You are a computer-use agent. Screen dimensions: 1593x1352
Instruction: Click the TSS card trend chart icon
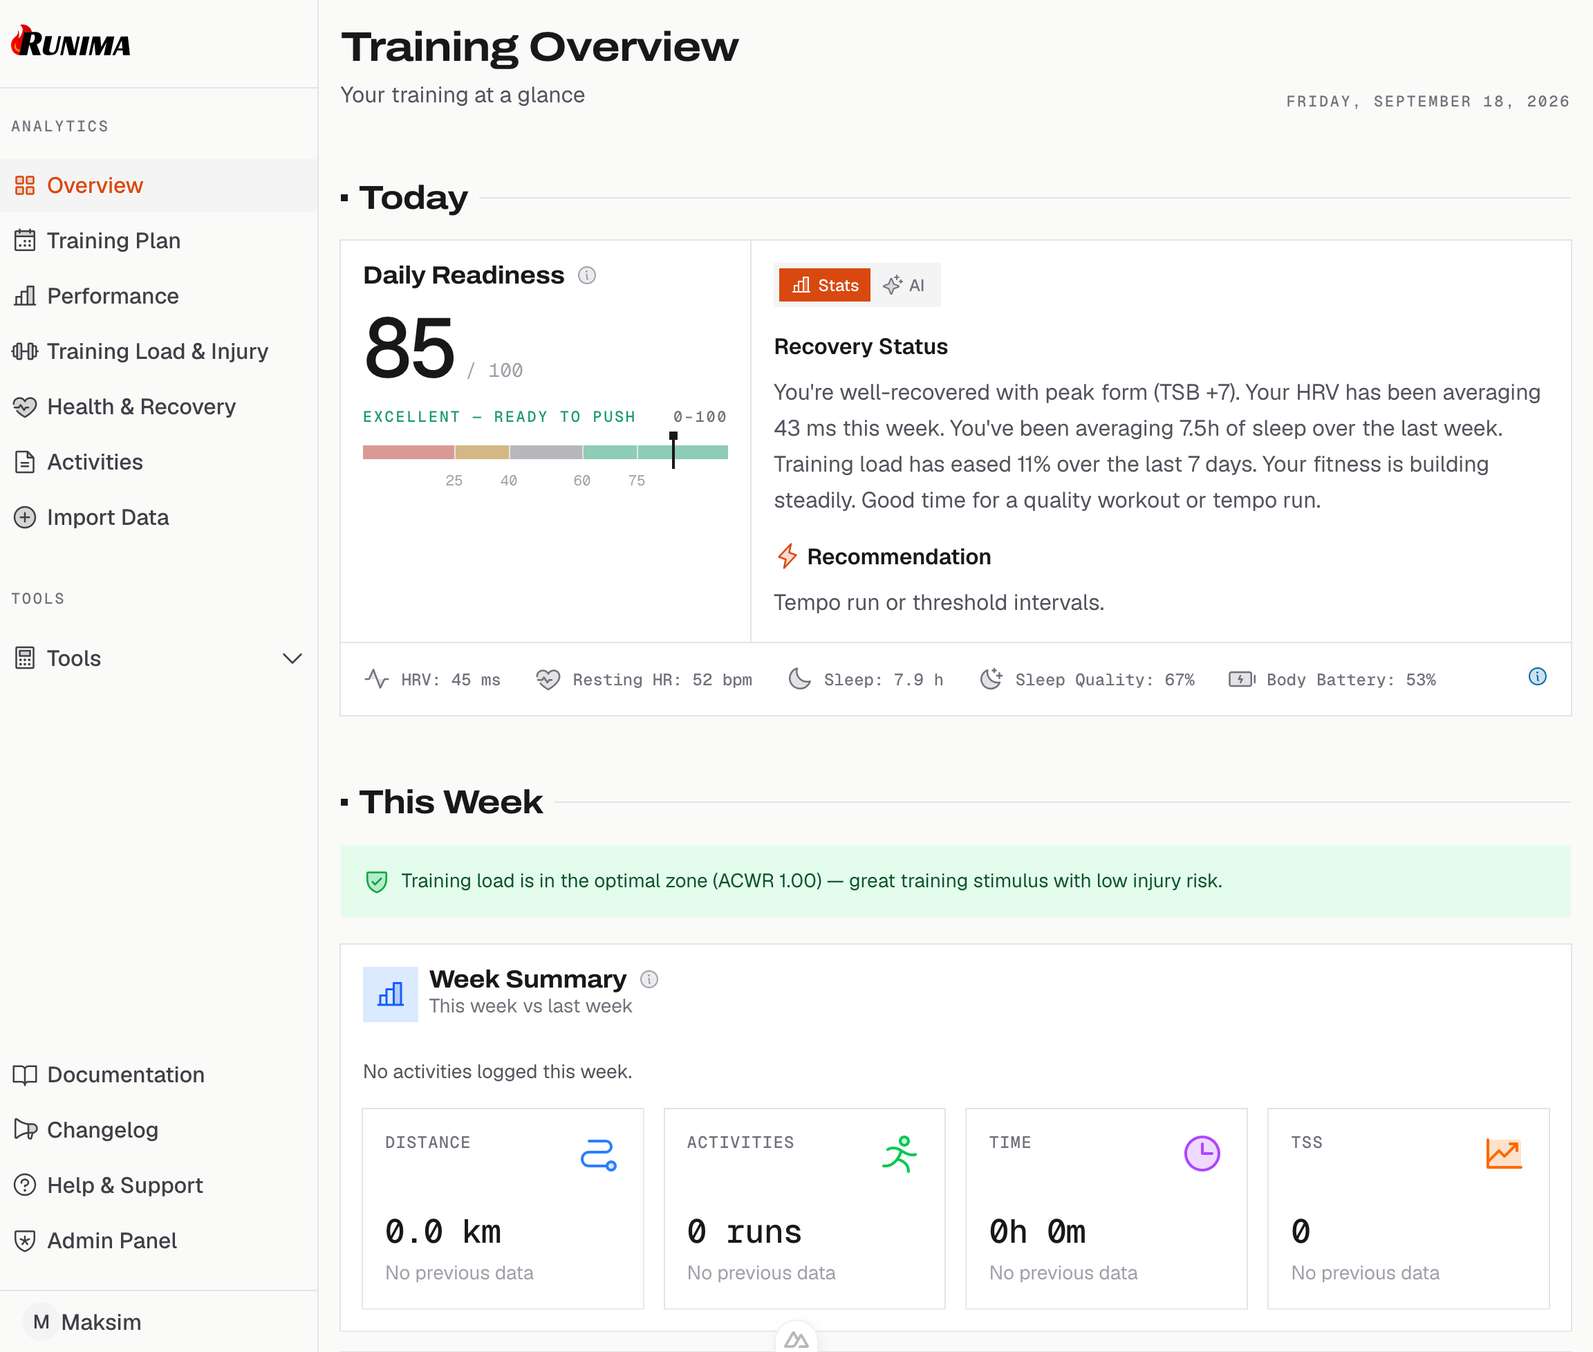[1504, 1154]
